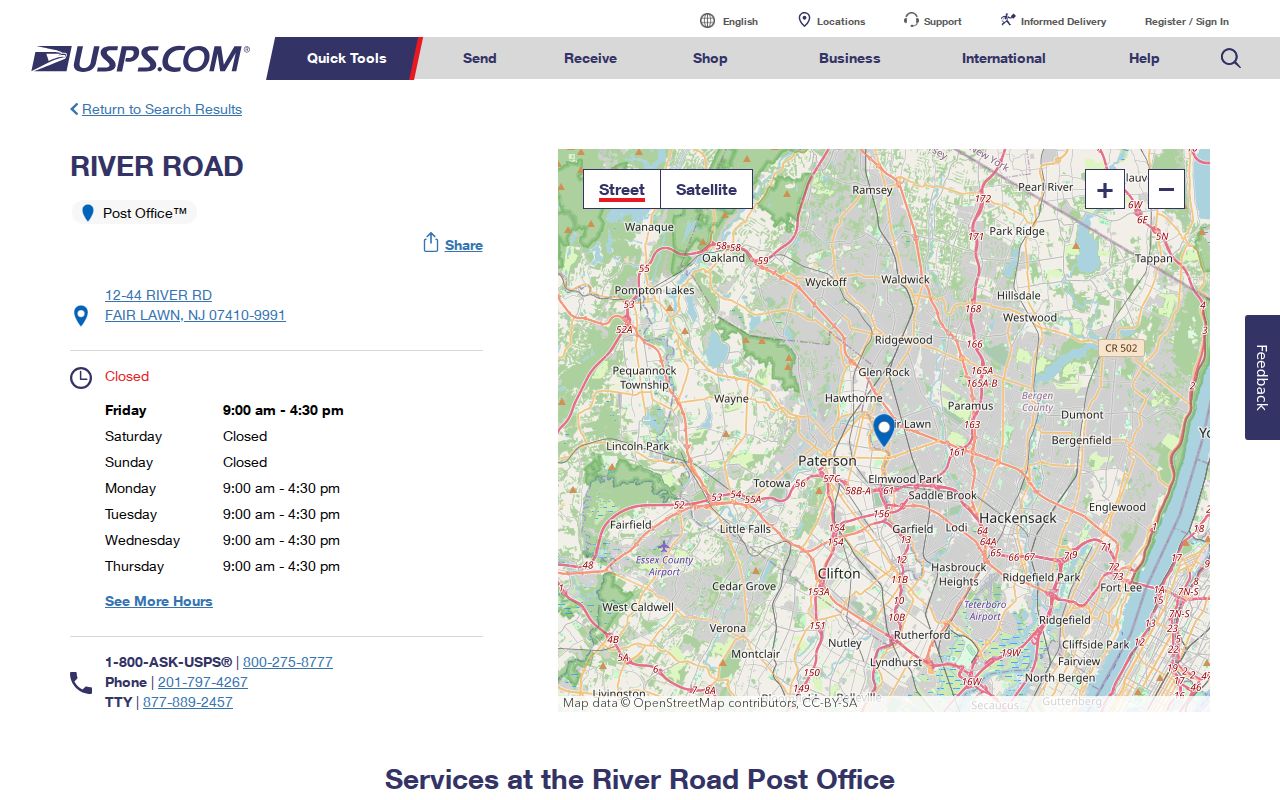Click TTY number 877-889-2457

(188, 702)
